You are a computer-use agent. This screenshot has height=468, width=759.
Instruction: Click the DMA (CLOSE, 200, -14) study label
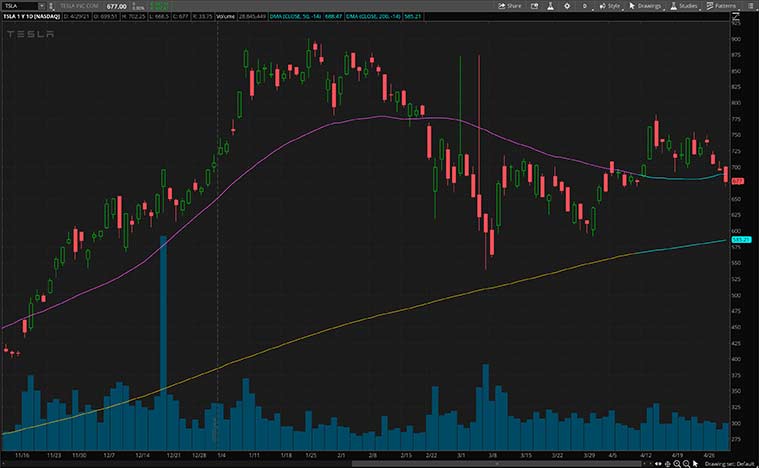[x=373, y=16]
